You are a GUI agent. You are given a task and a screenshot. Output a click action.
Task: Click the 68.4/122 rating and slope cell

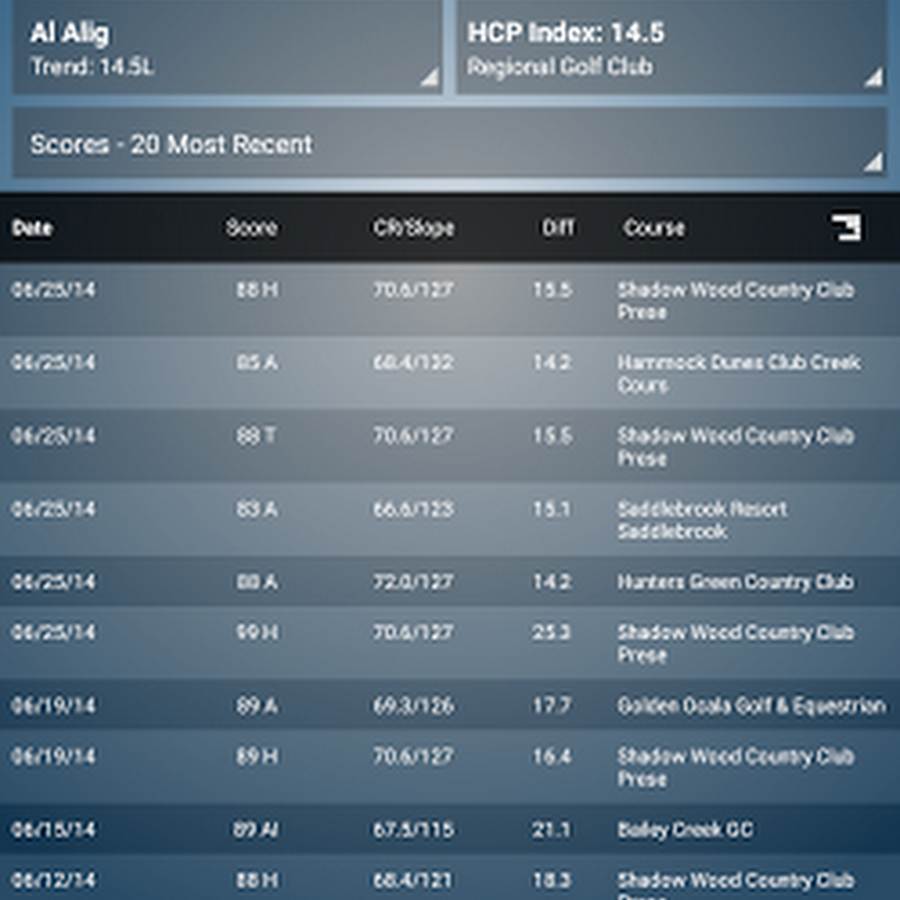point(413,363)
